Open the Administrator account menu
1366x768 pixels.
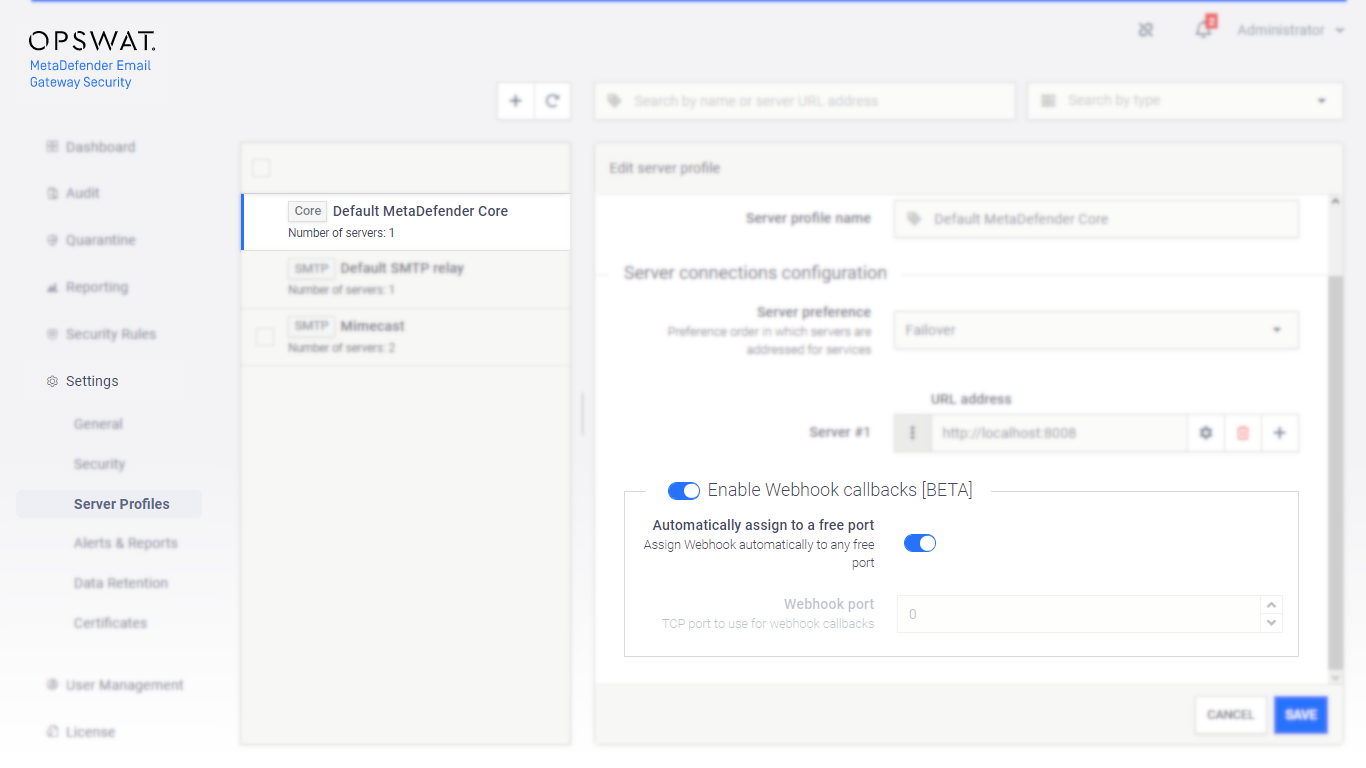(1290, 30)
